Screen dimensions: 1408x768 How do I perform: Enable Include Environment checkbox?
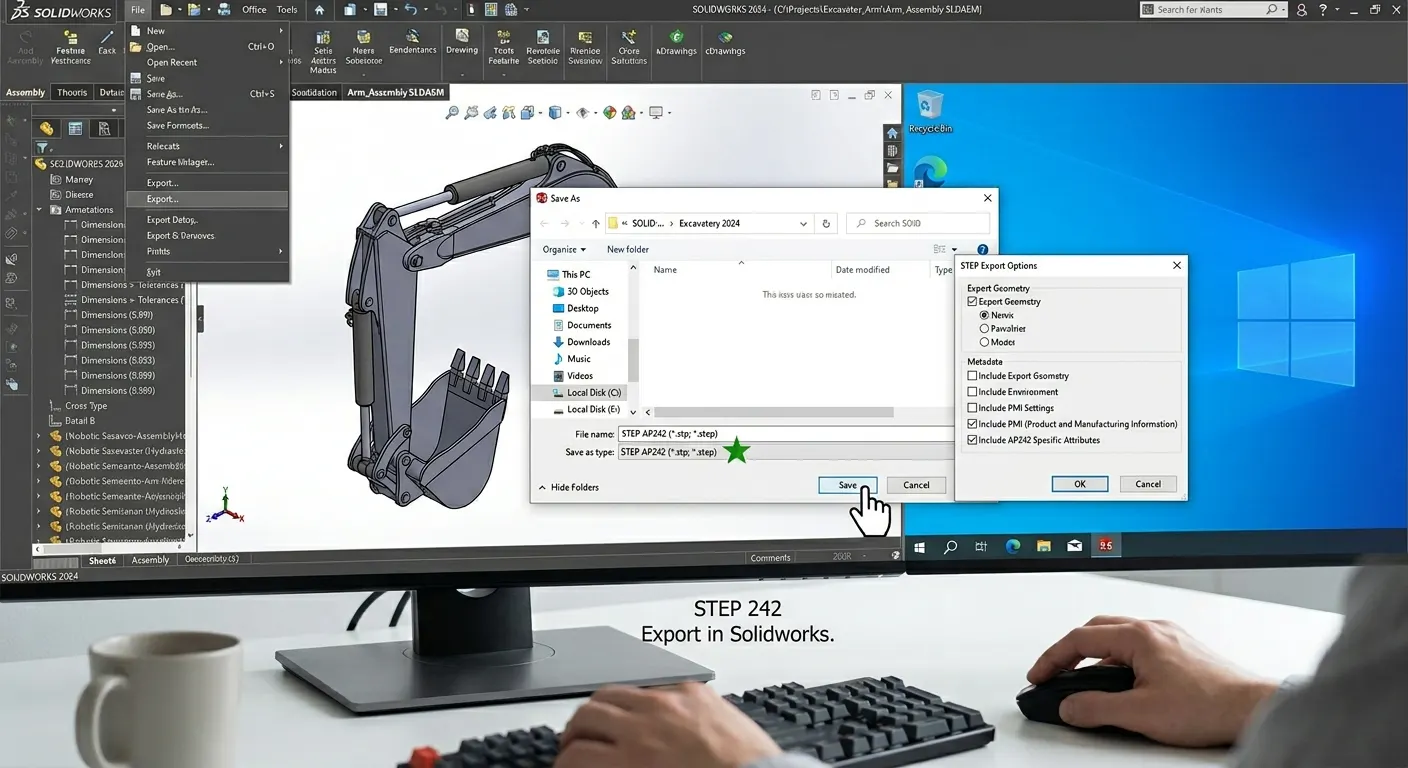(972, 392)
